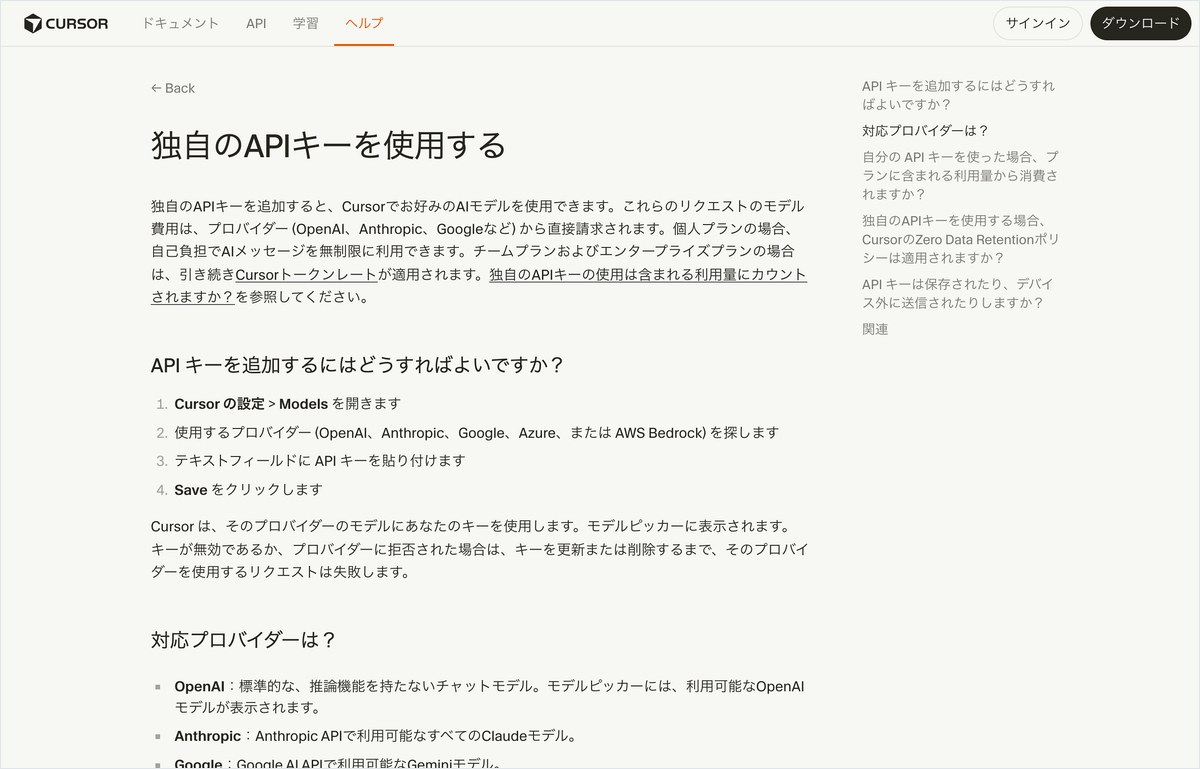Click the Cursor logo in the header
Screen dimensions: 1200x769
(x=66, y=23)
